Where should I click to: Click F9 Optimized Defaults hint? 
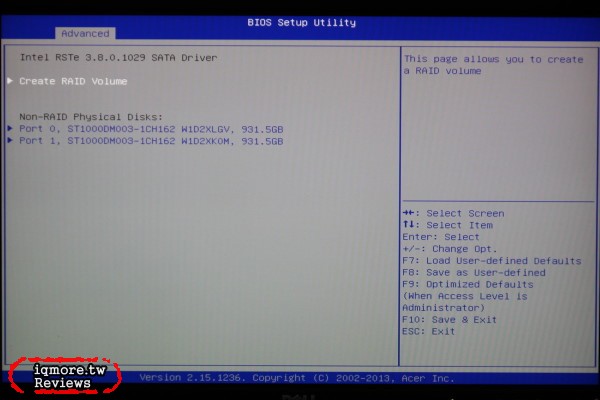coord(468,284)
